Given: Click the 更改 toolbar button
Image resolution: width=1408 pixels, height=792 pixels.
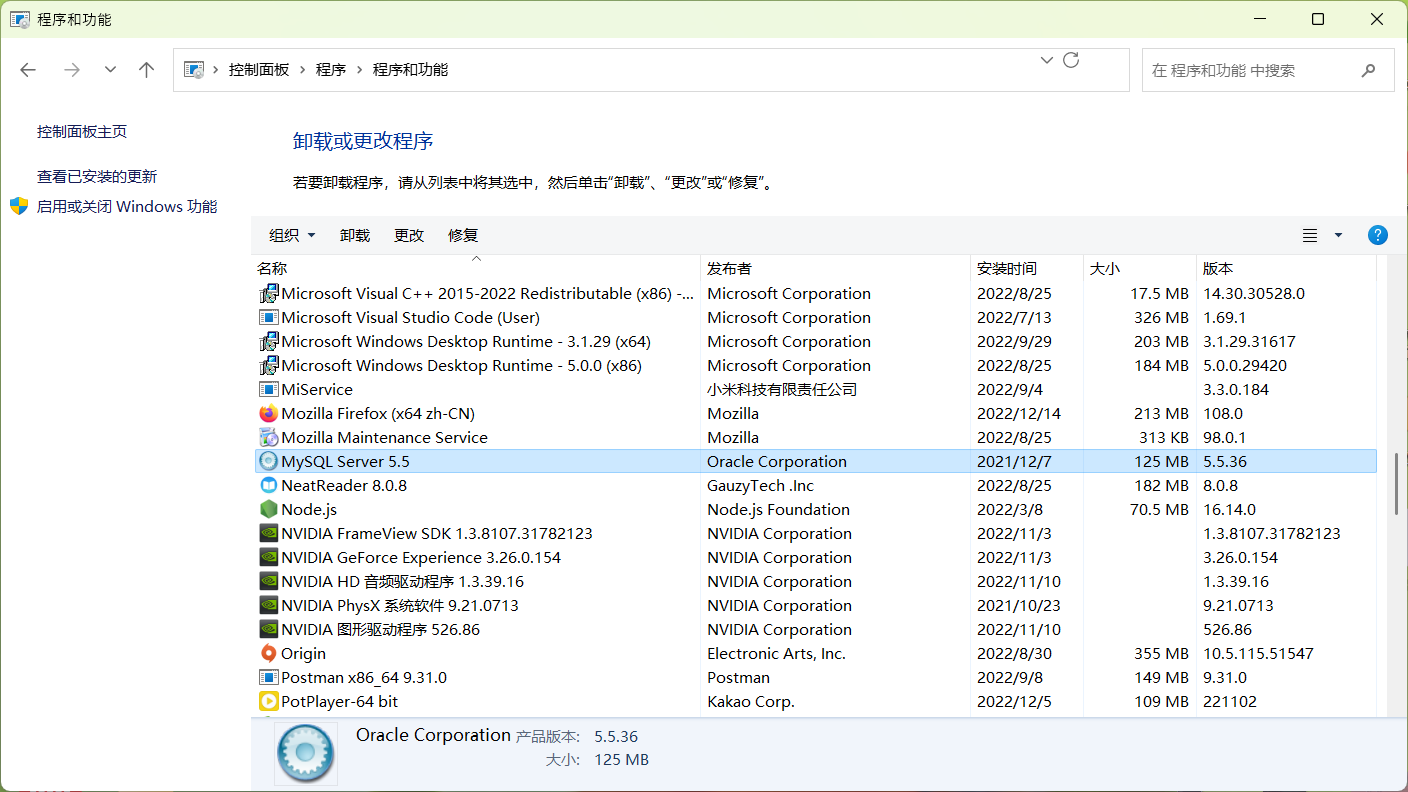Looking at the screenshot, I should (409, 235).
